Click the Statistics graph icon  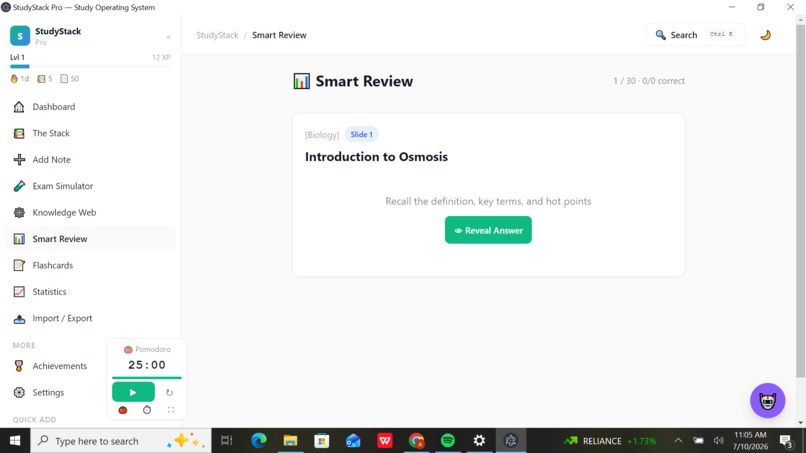coord(19,292)
